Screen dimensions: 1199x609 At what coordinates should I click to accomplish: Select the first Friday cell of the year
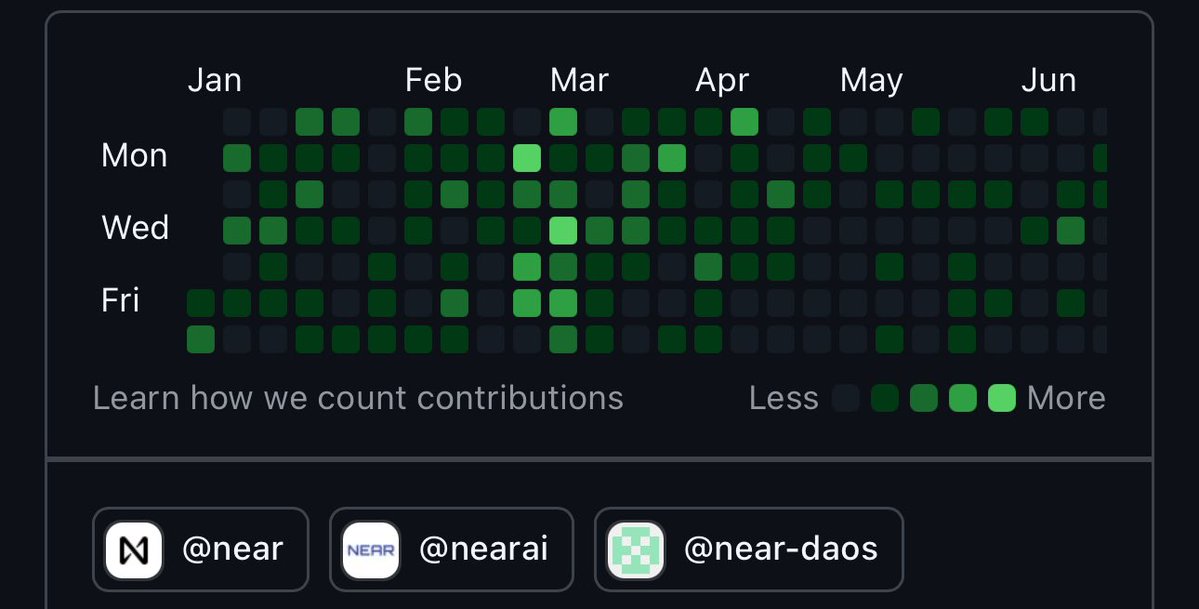click(x=201, y=303)
